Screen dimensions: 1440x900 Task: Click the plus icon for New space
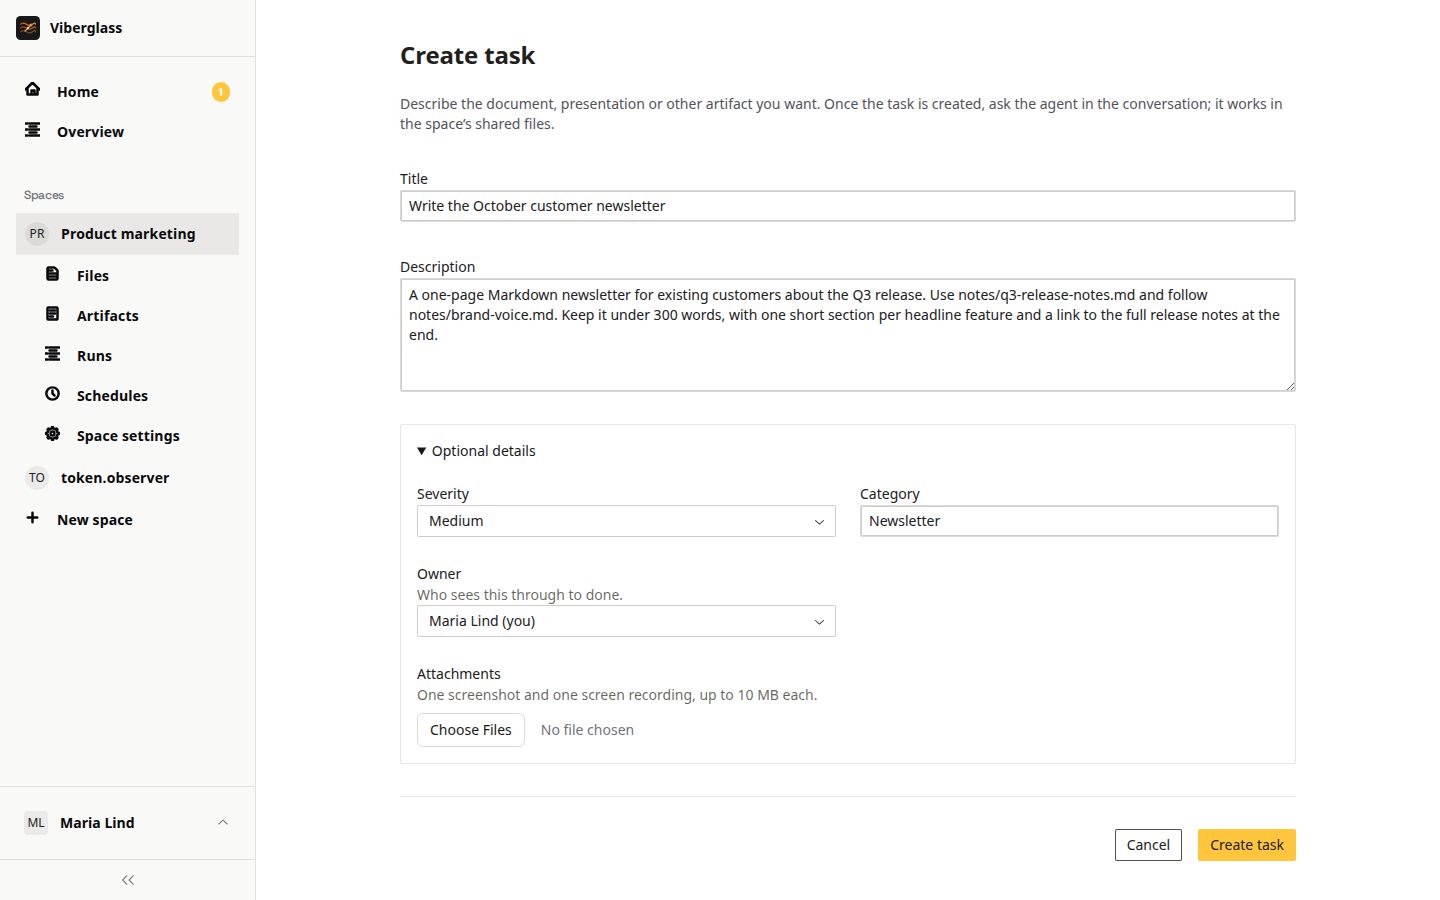(33, 518)
